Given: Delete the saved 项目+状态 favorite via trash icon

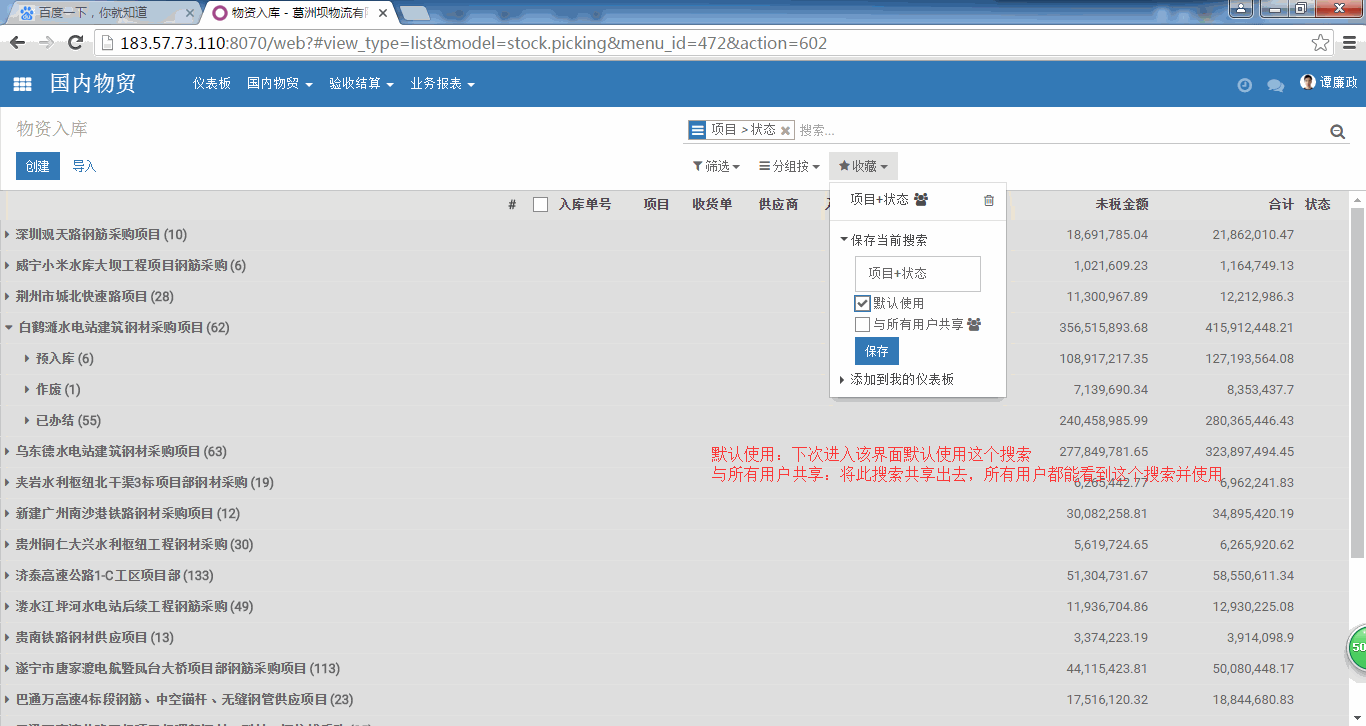Looking at the screenshot, I should click(989, 200).
